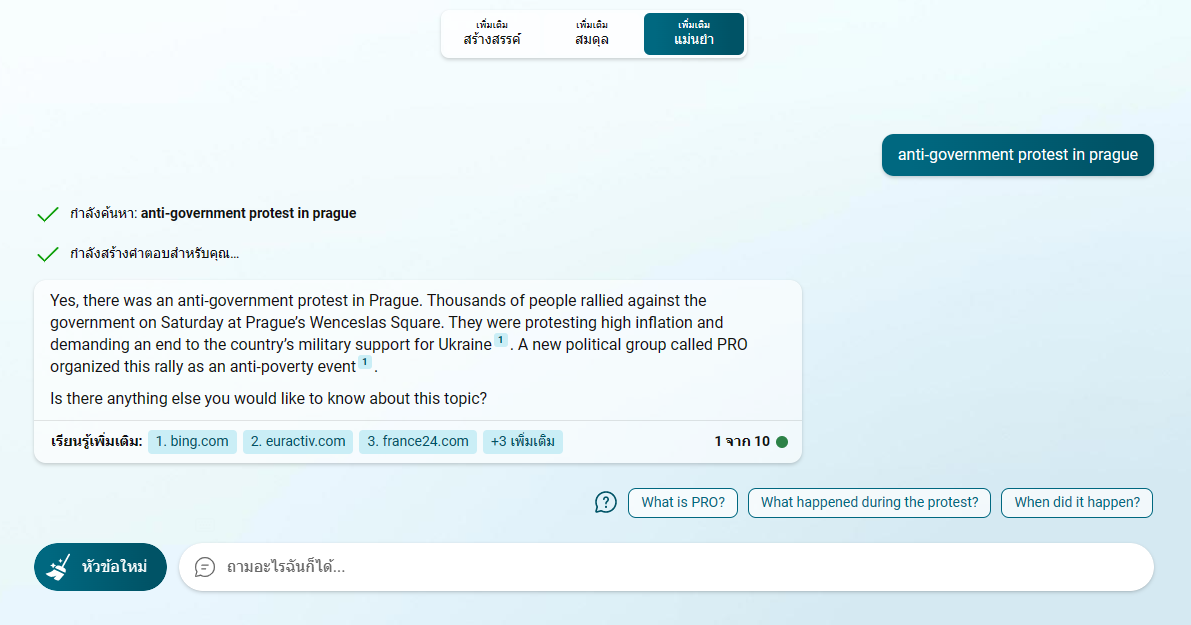This screenshot has height=625, width=1191.
Task: Click the 'anti-government protest in prague' message bubble
Action: (1017, 155)
